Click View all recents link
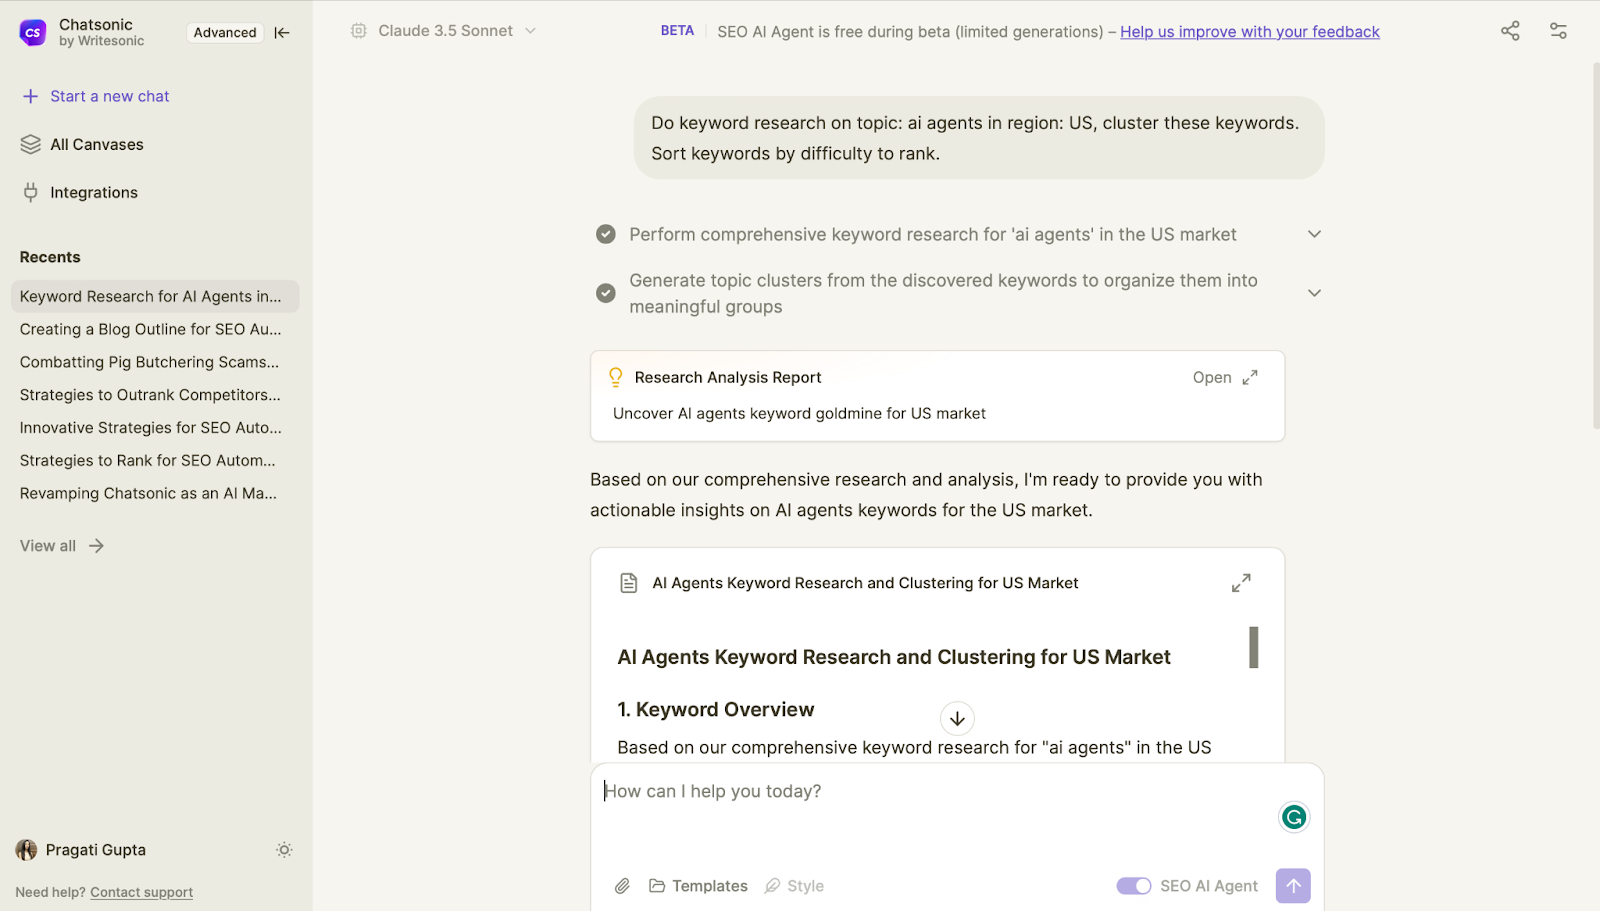The width and height of the screenshot is (1600, 911). (62, 546)
